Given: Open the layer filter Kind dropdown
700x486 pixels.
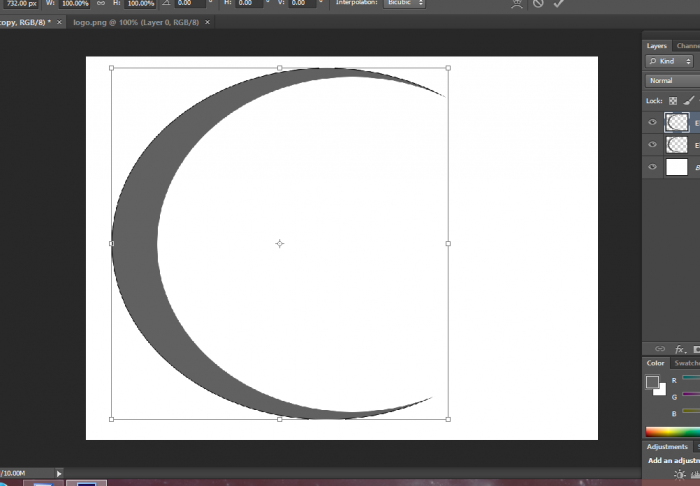Looking at the screenshot, I should (670, 61).
